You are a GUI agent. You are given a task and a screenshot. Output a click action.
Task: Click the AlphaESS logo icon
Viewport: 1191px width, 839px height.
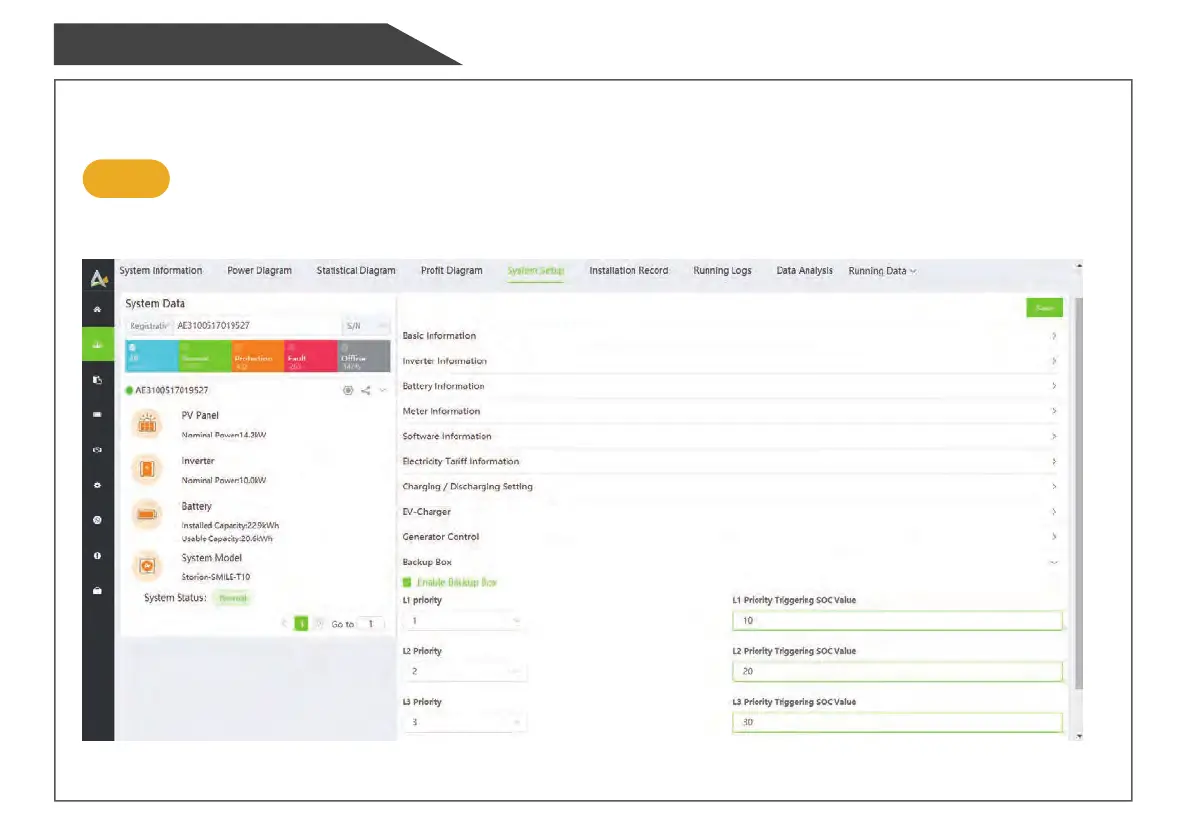click(x=98, y=278)
